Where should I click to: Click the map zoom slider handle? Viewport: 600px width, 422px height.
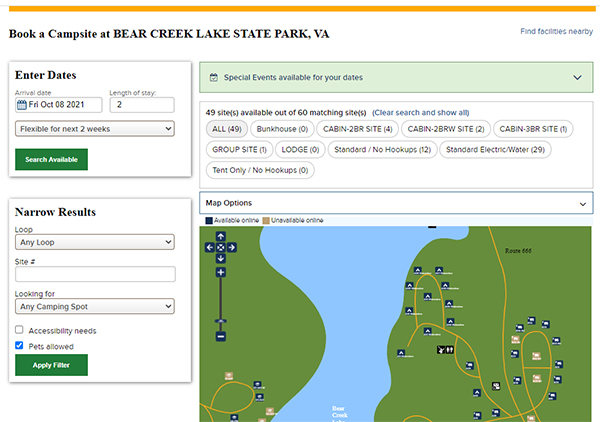pos(220,321)
